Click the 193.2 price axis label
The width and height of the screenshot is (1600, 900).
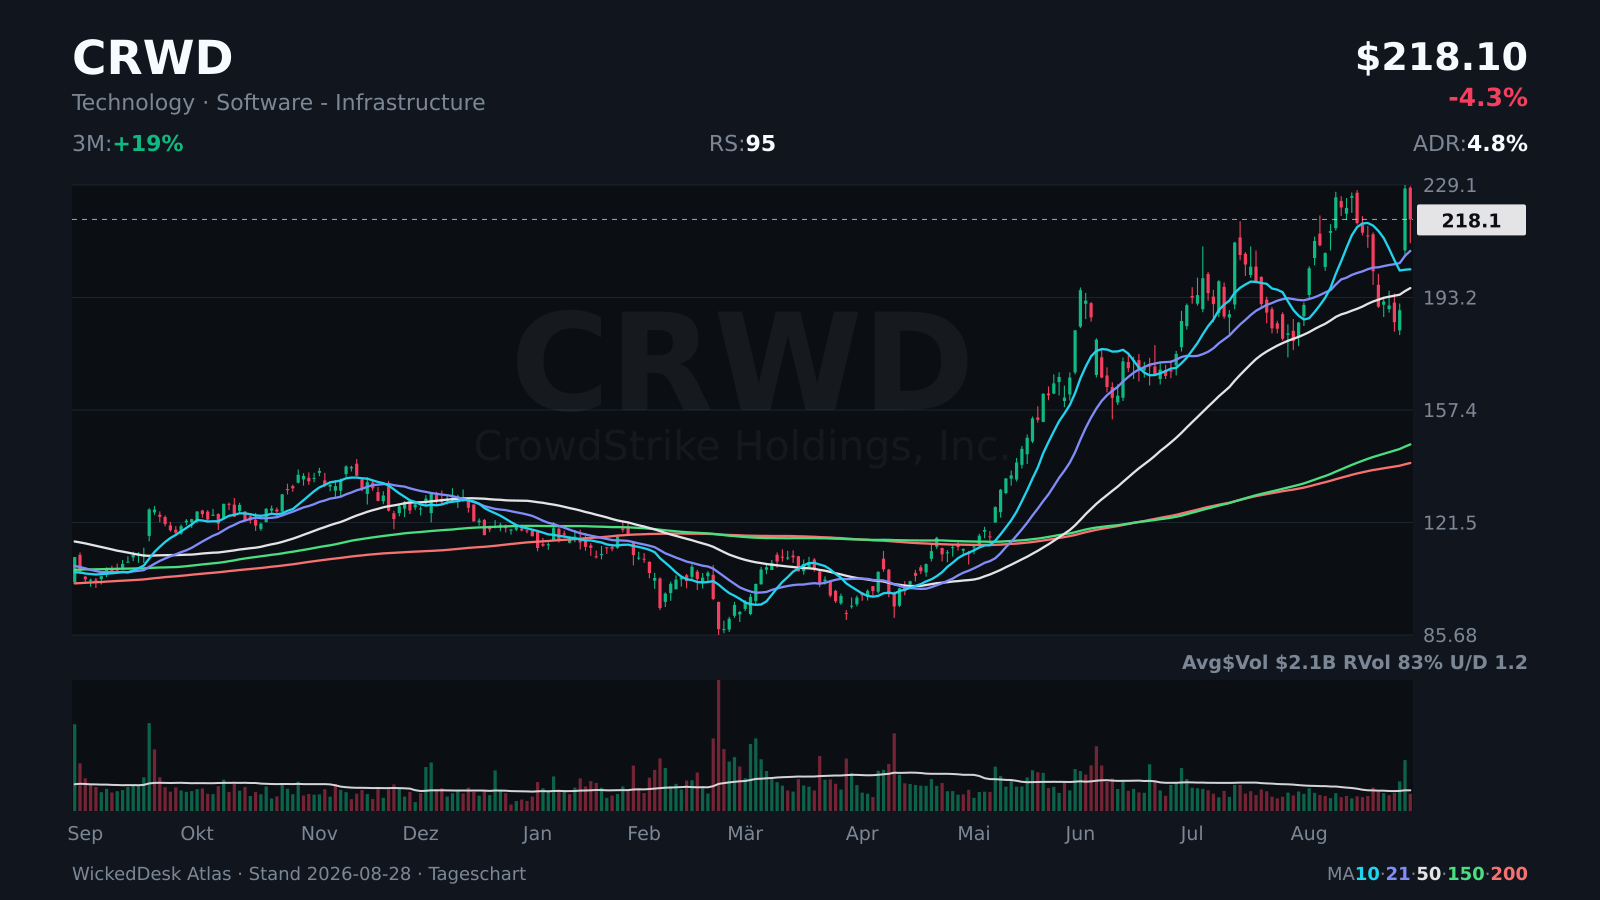1450,298
